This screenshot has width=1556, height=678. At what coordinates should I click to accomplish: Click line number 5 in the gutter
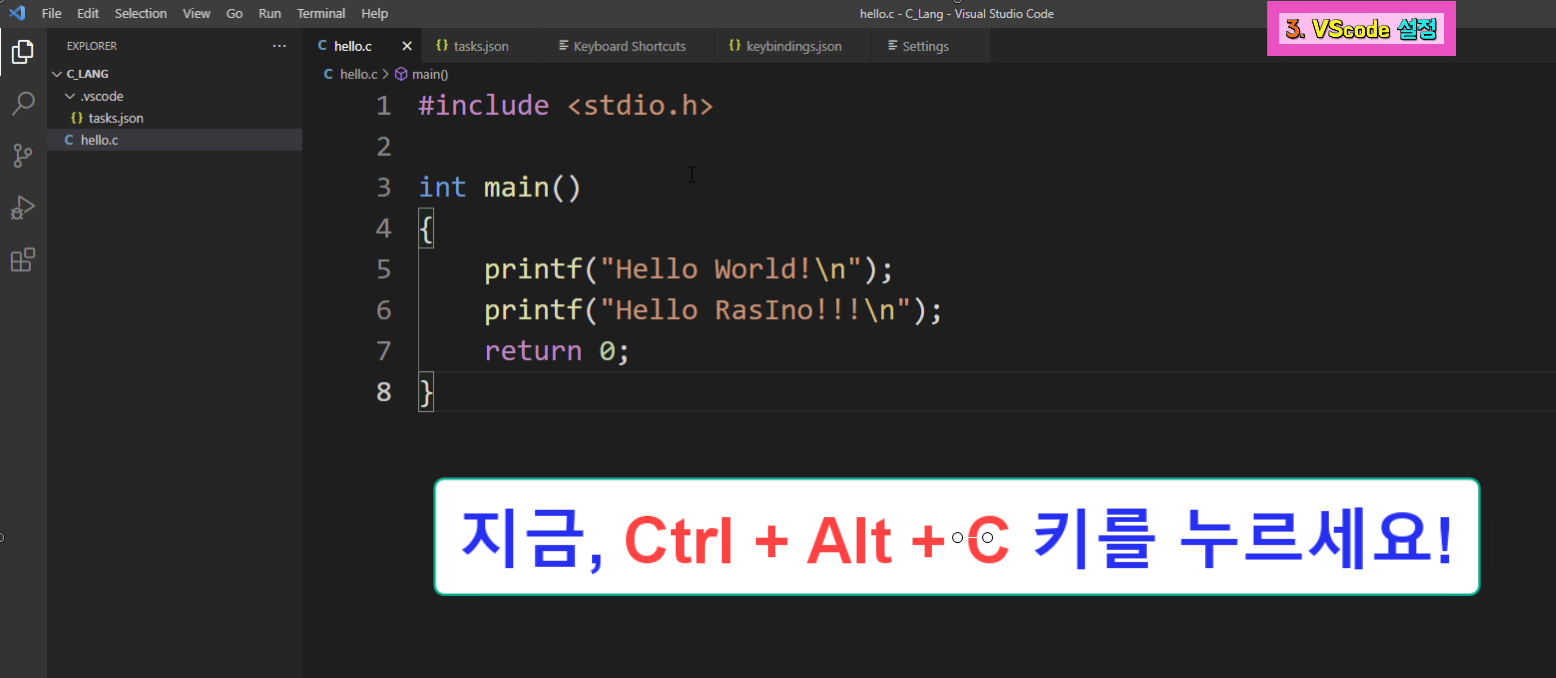pyautogui.click(x=384, y=269)
